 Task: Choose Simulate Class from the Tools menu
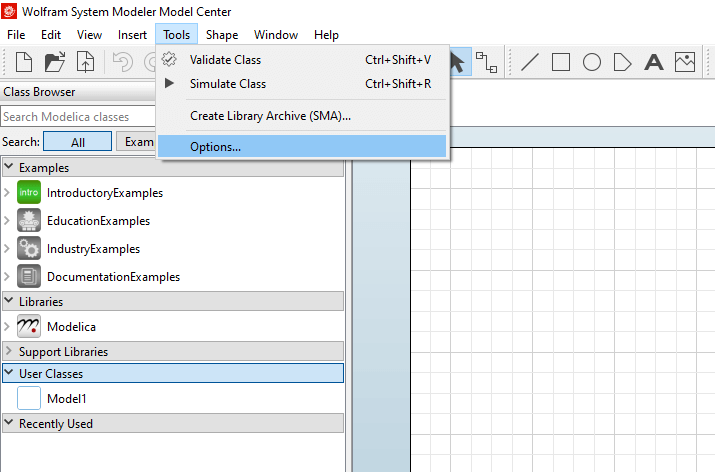coord(302,84)
